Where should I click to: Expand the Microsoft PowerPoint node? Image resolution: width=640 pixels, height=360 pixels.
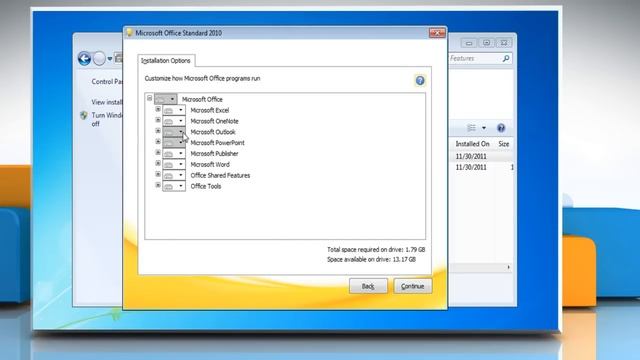158,142
